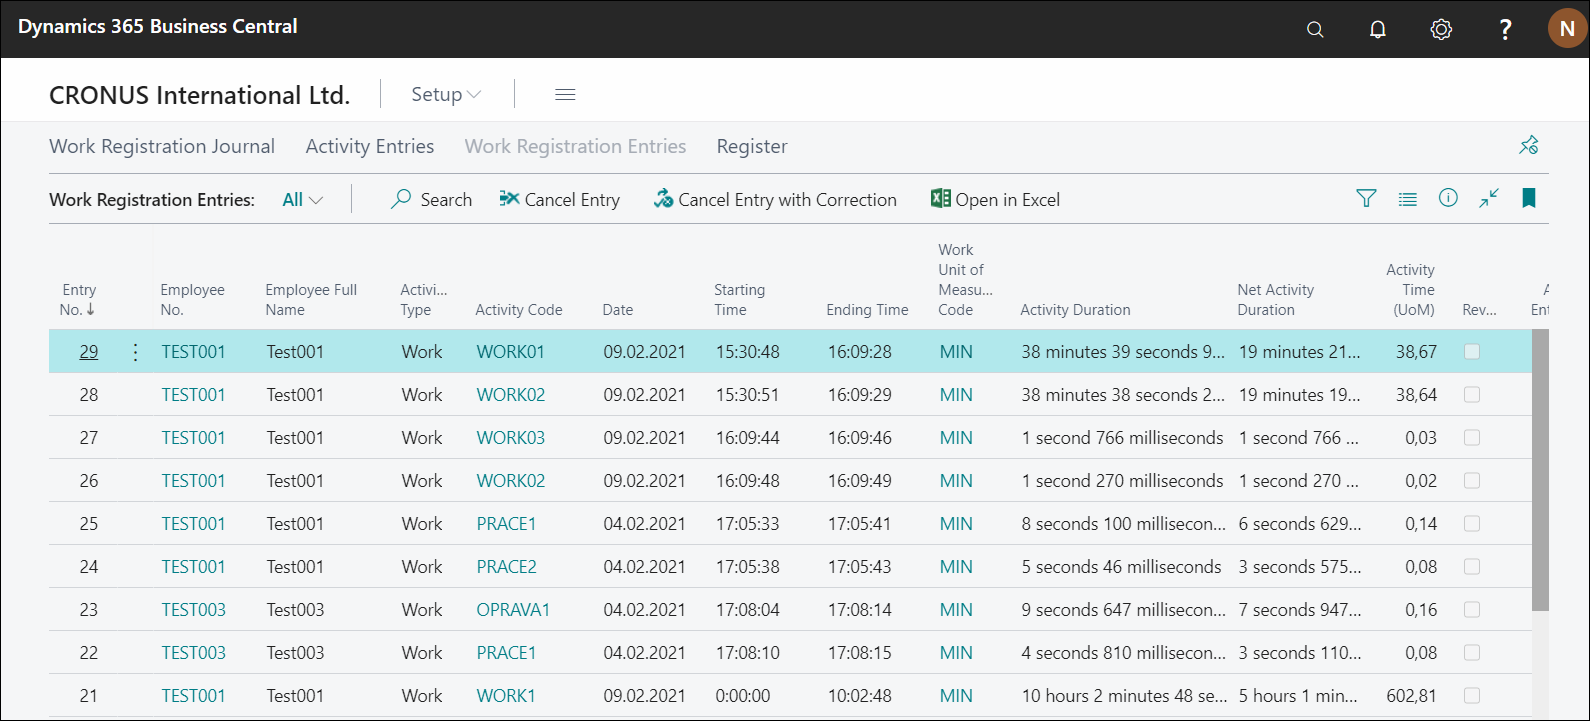
Task: Click the collapse page arrows icon
Action: [x=1489, y=198]
